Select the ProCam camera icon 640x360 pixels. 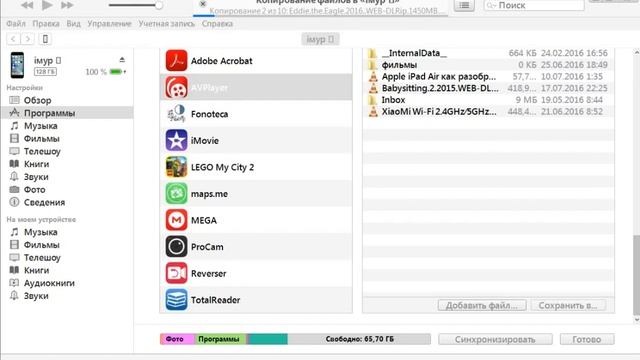coord(176,246)
